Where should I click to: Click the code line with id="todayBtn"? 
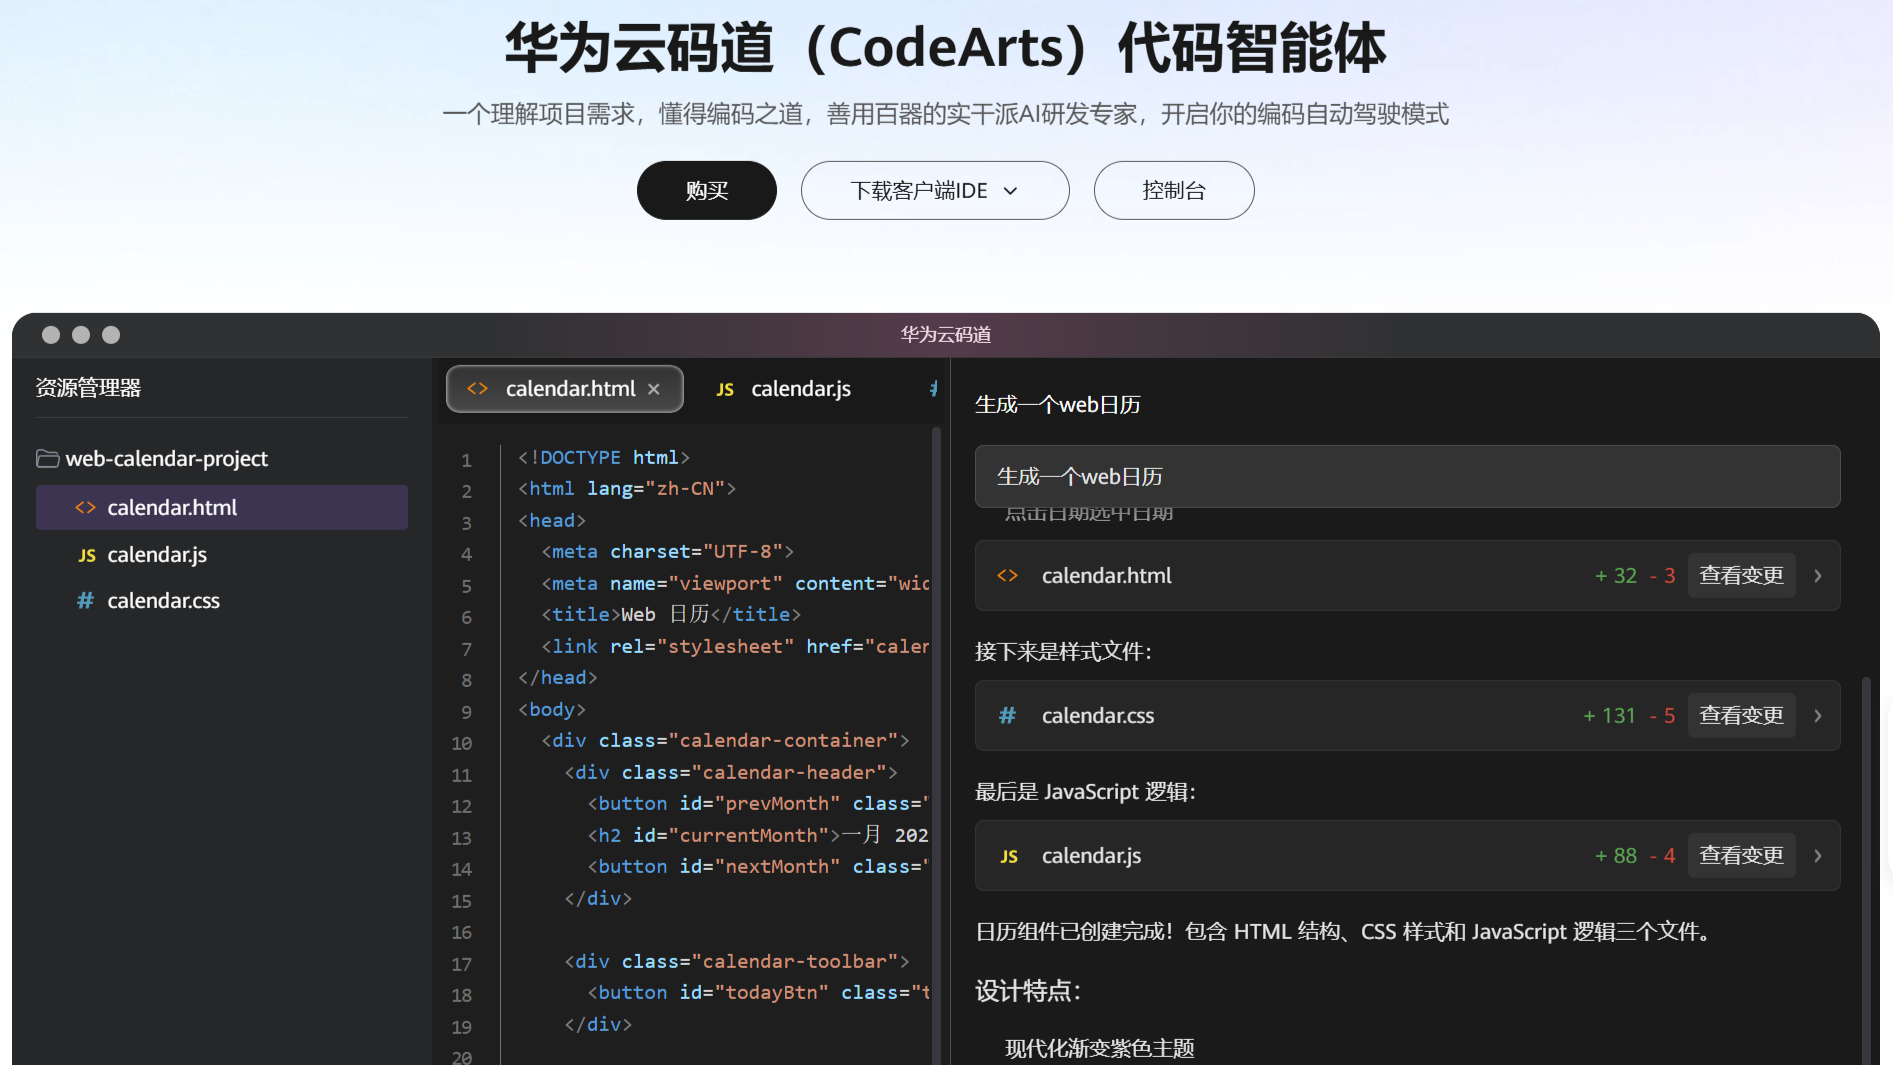click(x=759, y=992)
